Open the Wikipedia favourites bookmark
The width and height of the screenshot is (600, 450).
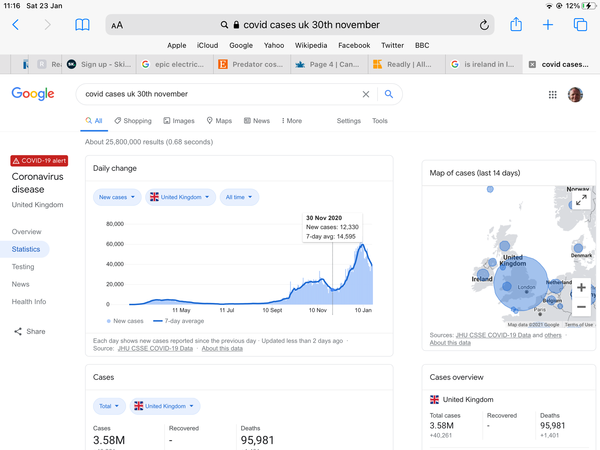coord(311,45)
